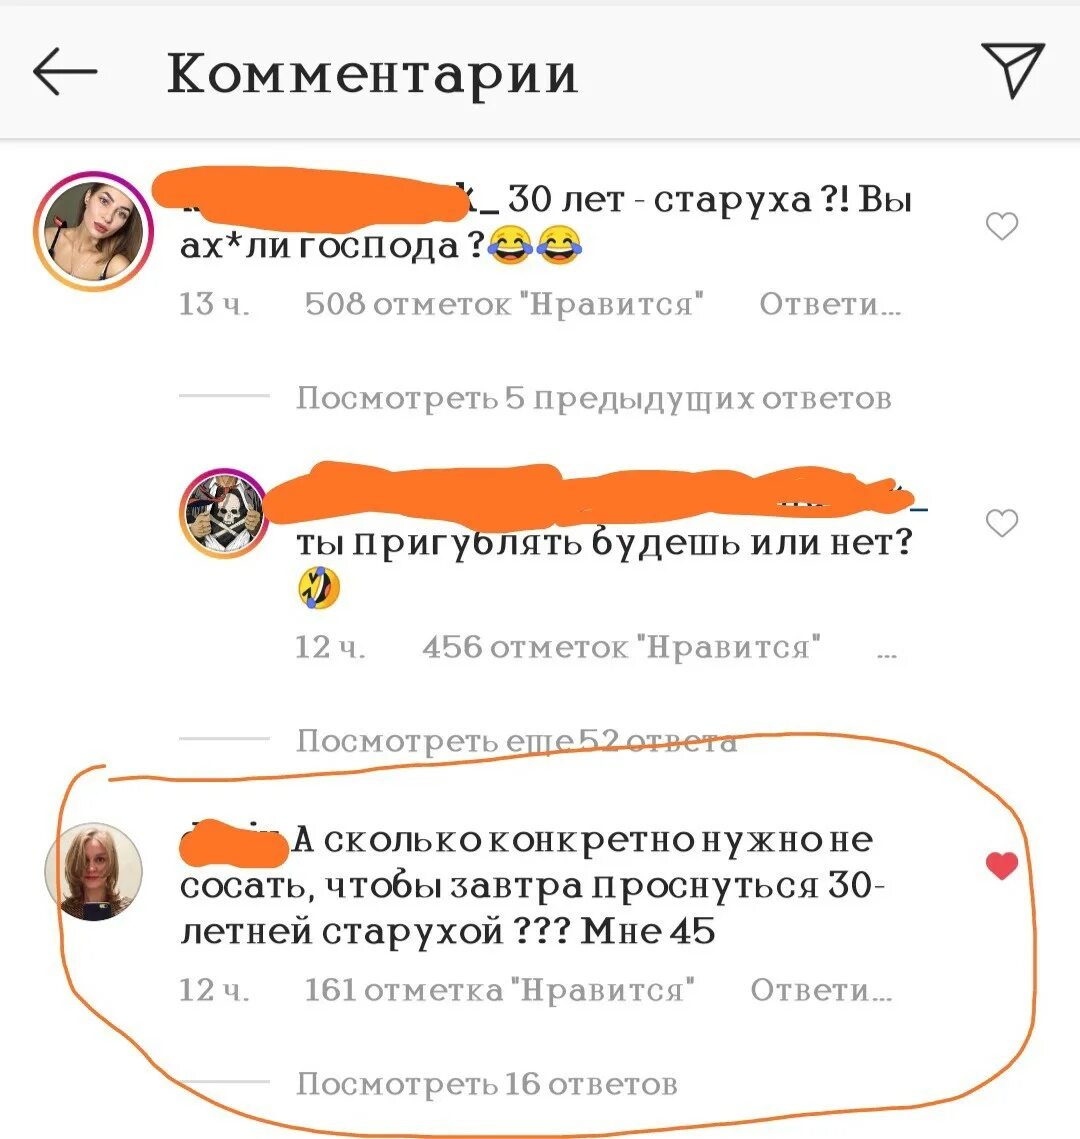This screenshot has width=1080, height=1139.
Task: View 161 отметка "Нравится" list
Action: pos(500,989)
